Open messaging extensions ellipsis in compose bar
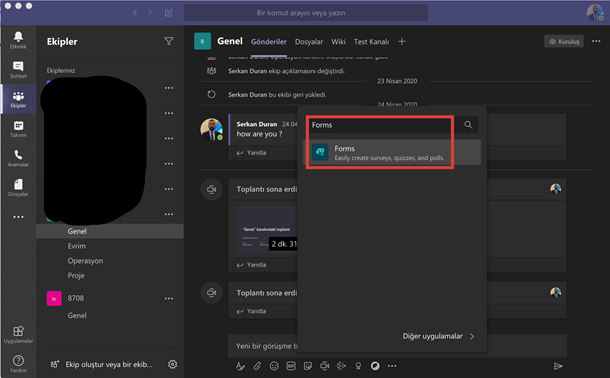Screen dimensions: 610x378 tap(392, 366)
